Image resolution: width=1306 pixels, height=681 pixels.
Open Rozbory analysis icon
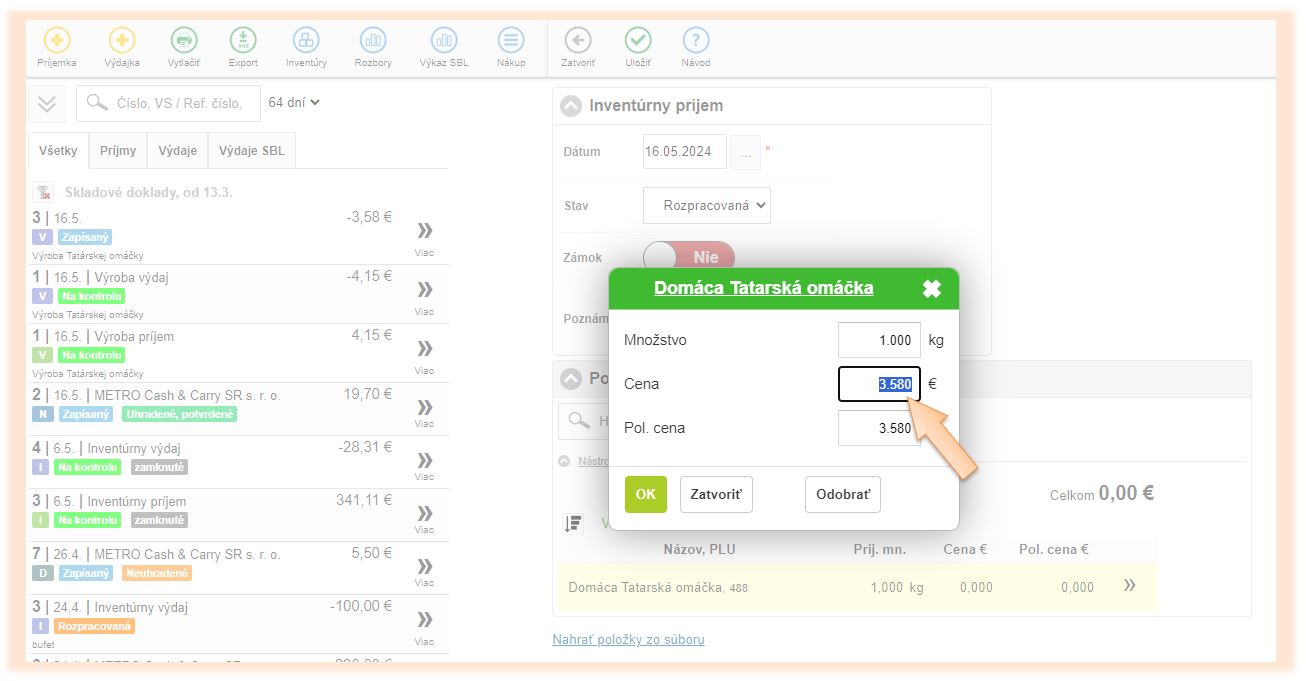pyautogui.click(x=373, y=41)
